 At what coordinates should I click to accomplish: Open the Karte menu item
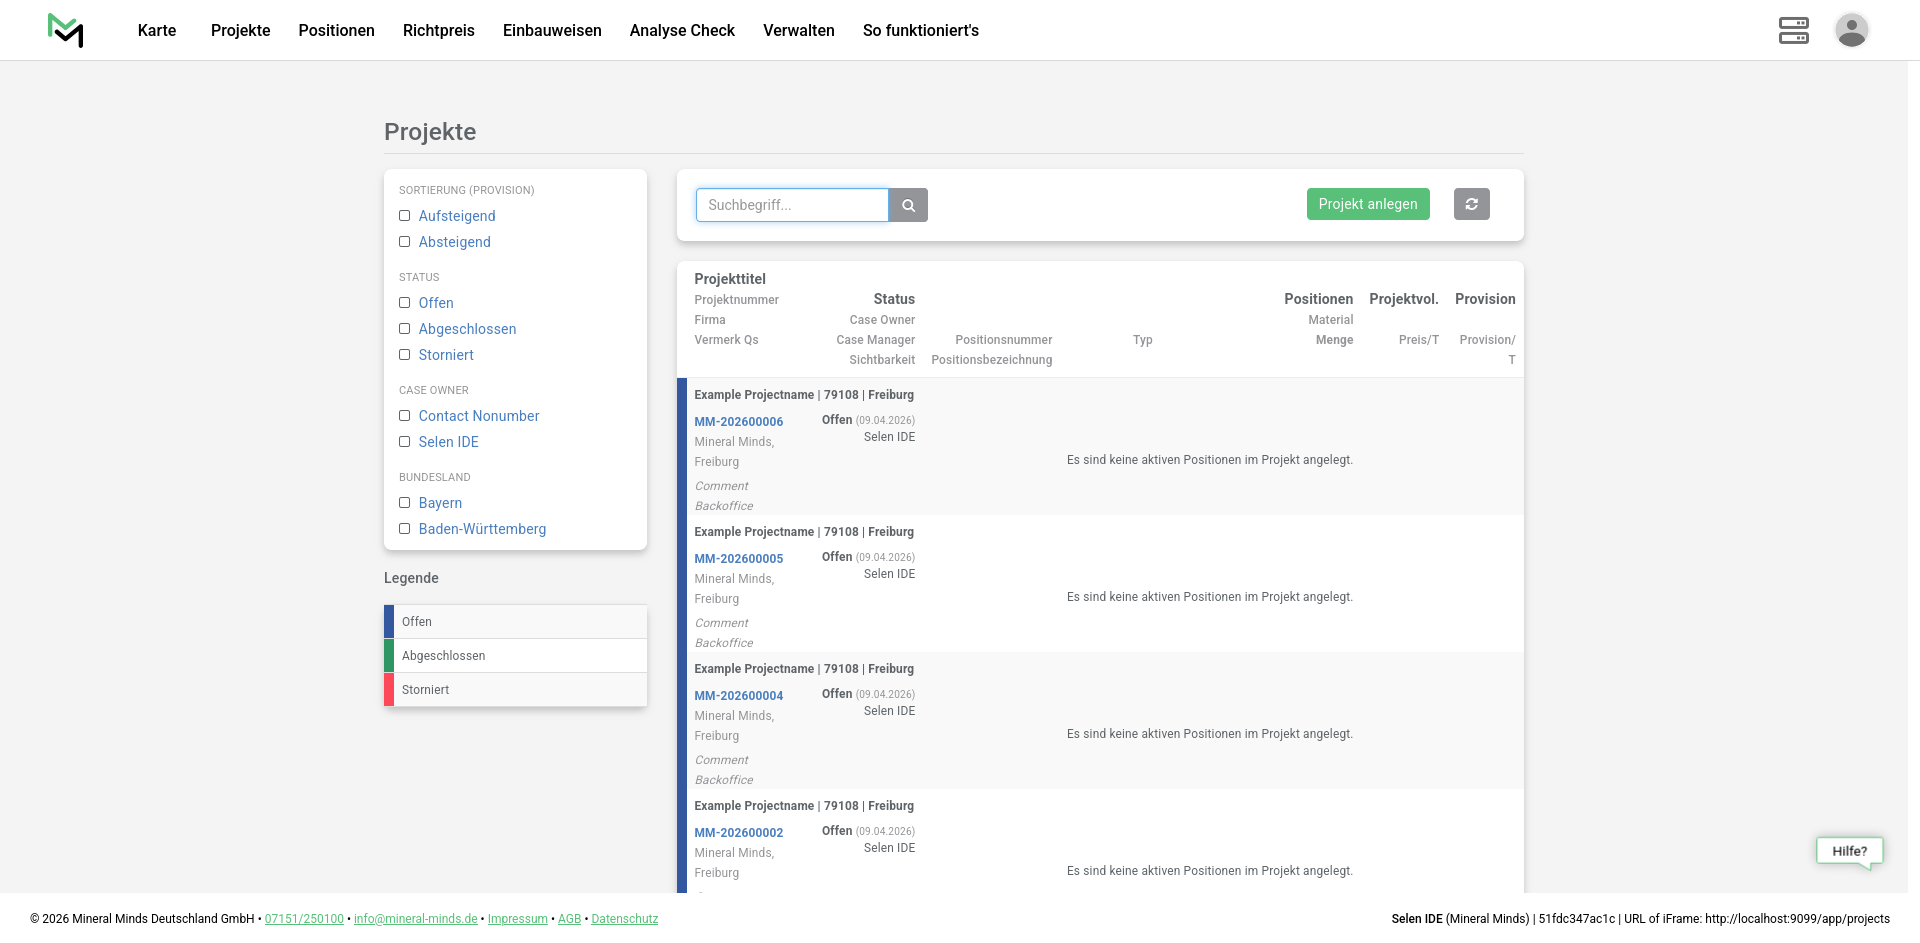(x=157, y=30)
